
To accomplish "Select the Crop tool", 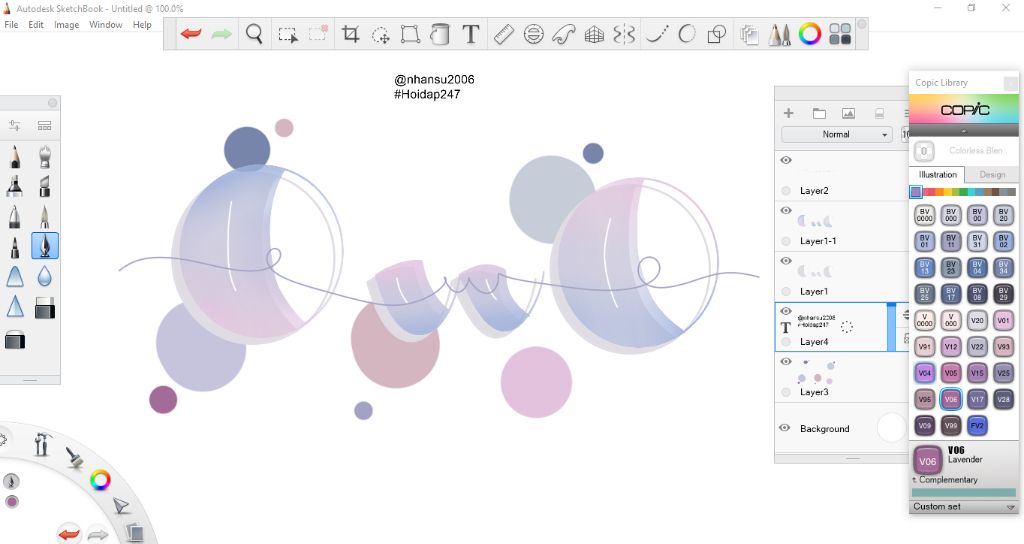I will [x=351, y=34].
